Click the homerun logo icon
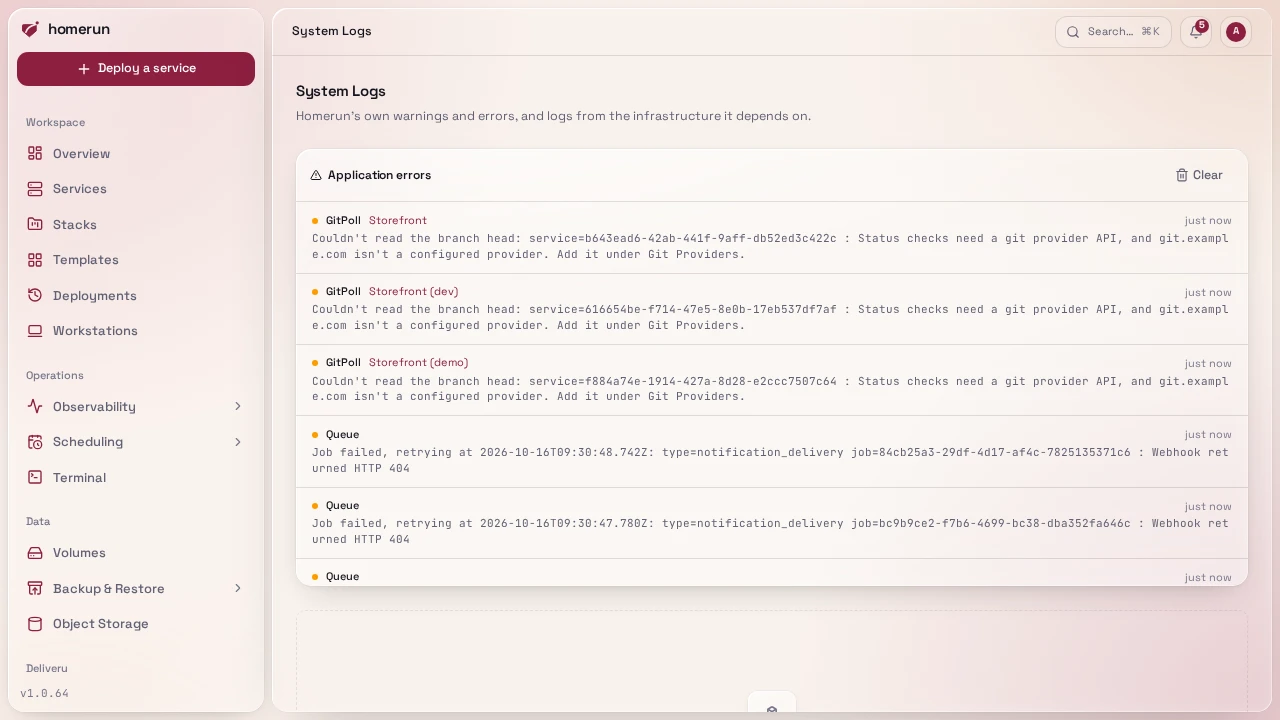The image size is (1280, 720). click(30, 29)
